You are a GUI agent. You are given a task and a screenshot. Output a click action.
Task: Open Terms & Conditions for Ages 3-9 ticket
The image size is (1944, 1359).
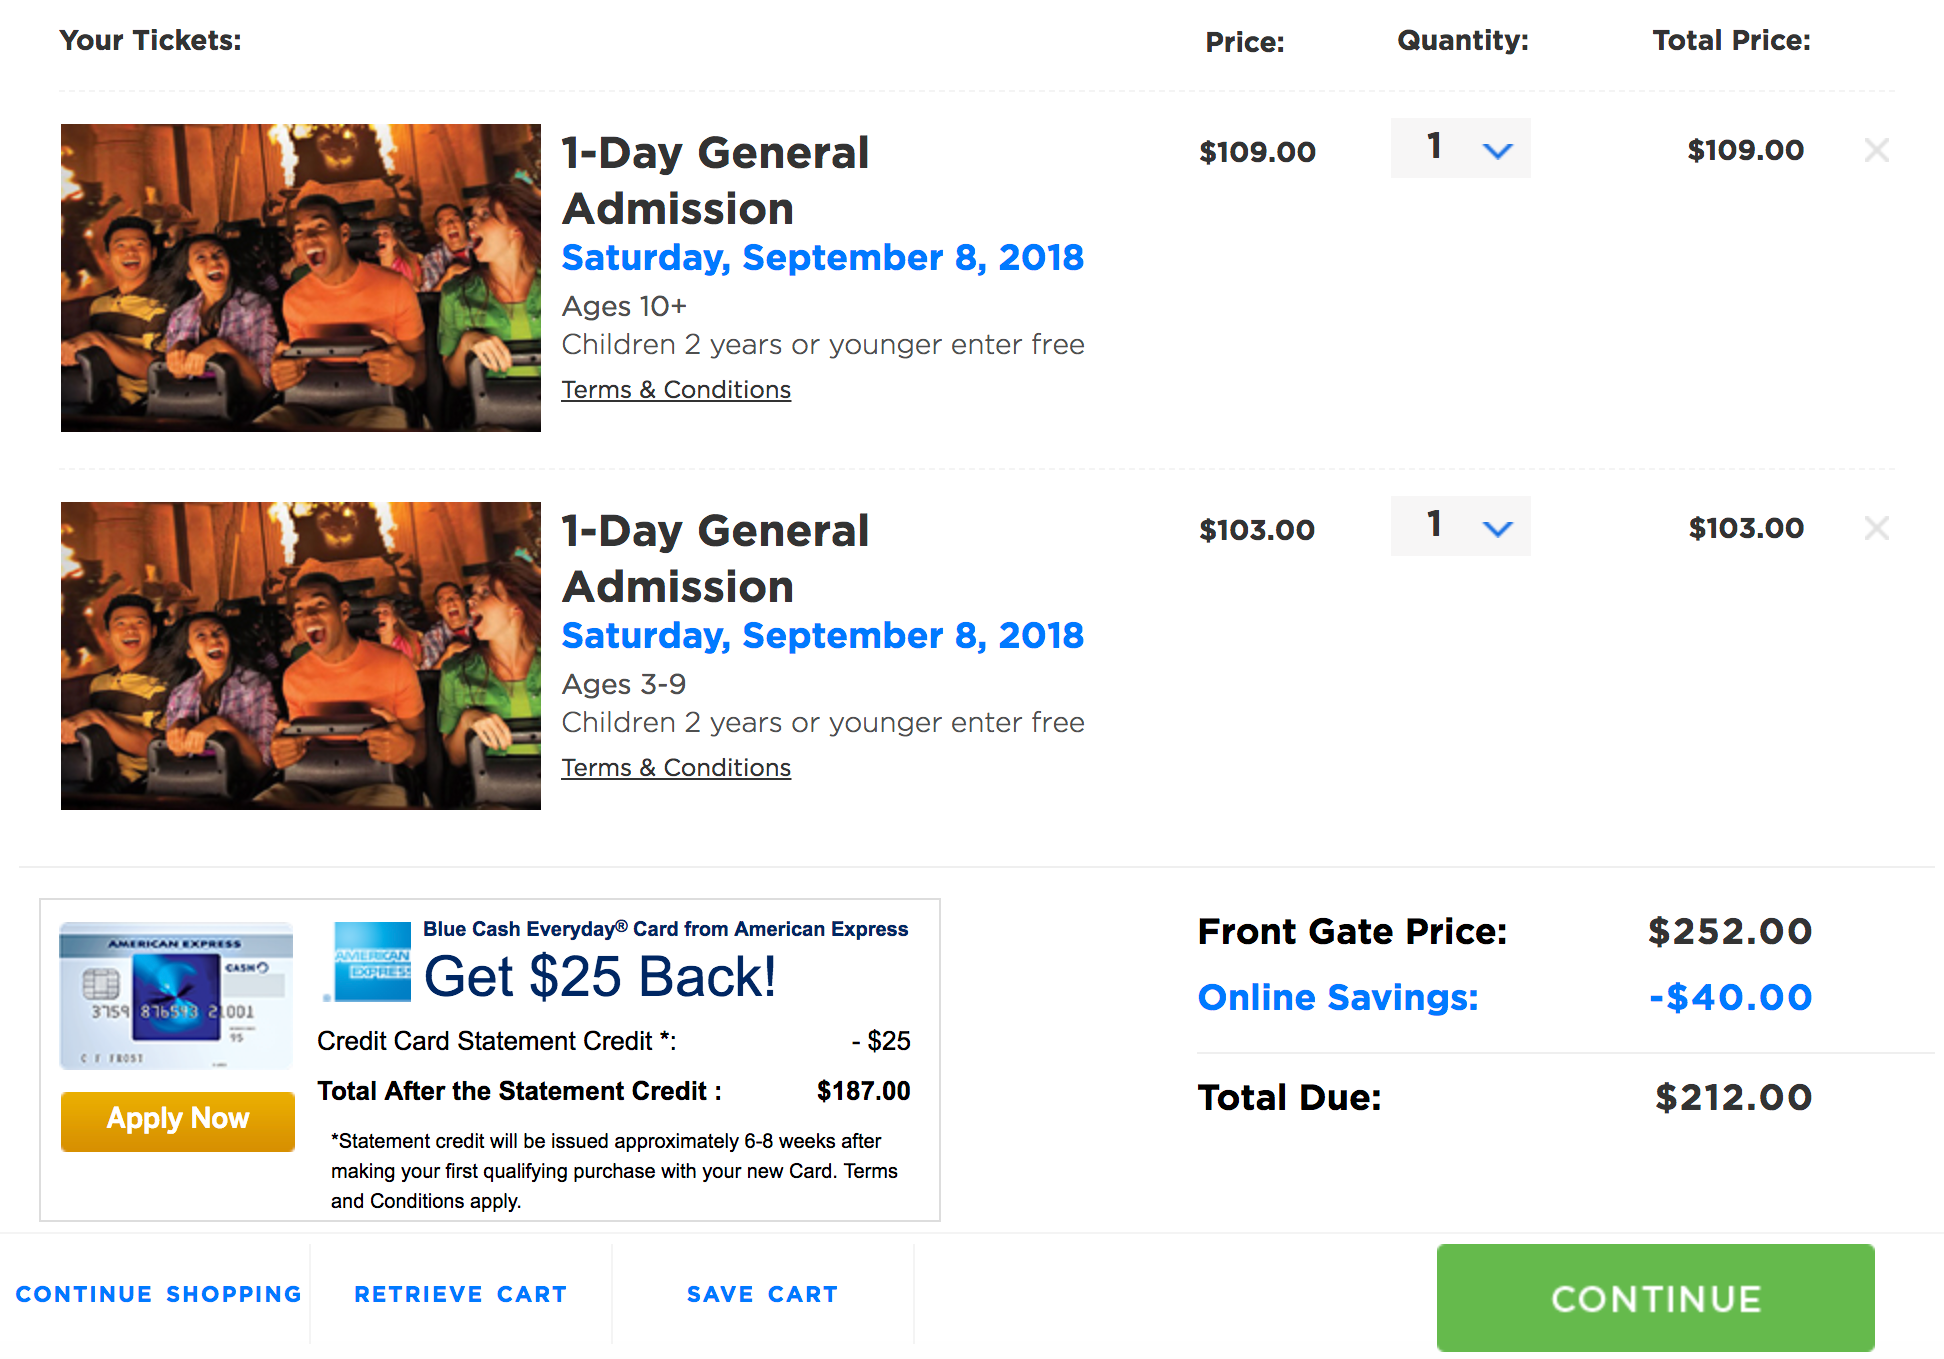(676, 768)
